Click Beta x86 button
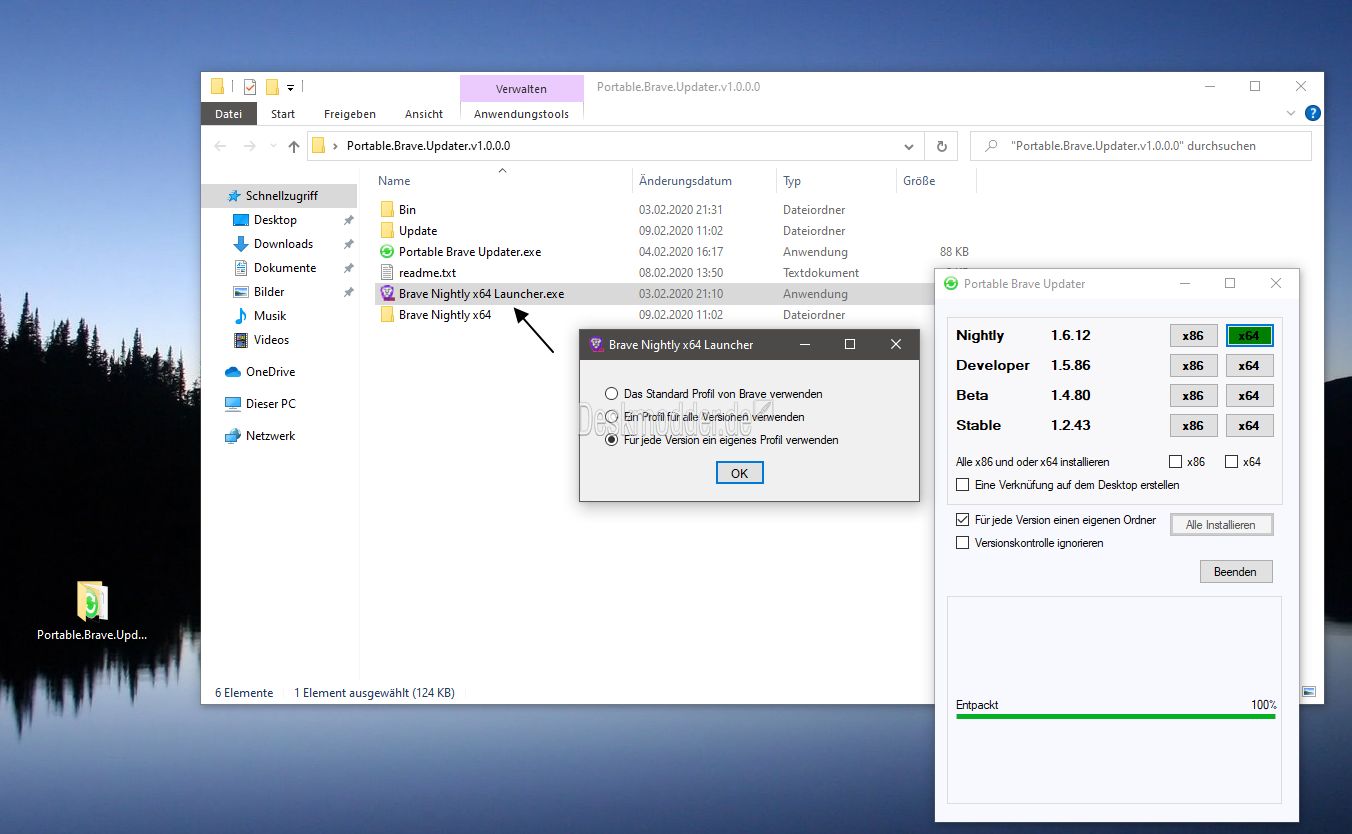1352x834 pixels. click(1193, 396)
